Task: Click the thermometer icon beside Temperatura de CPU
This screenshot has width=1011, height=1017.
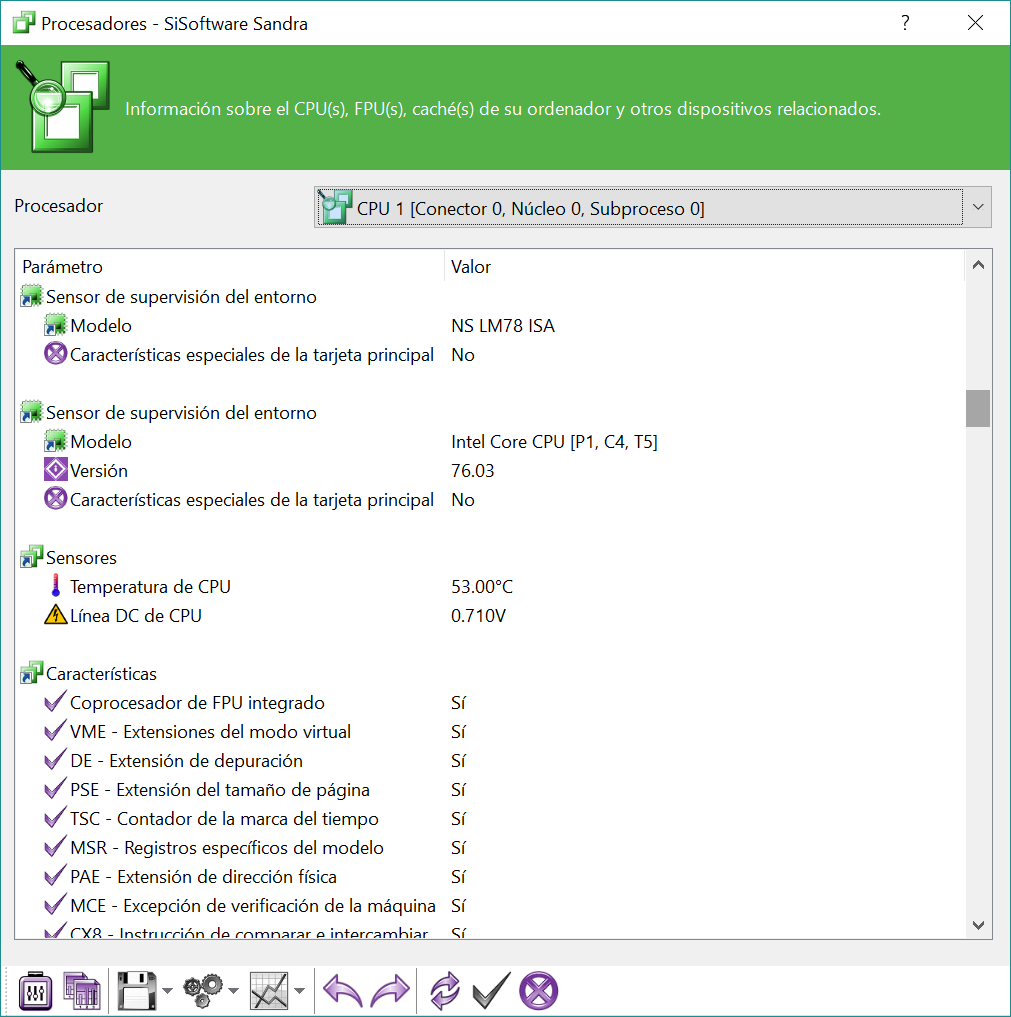Action: (x=56, y=586)
